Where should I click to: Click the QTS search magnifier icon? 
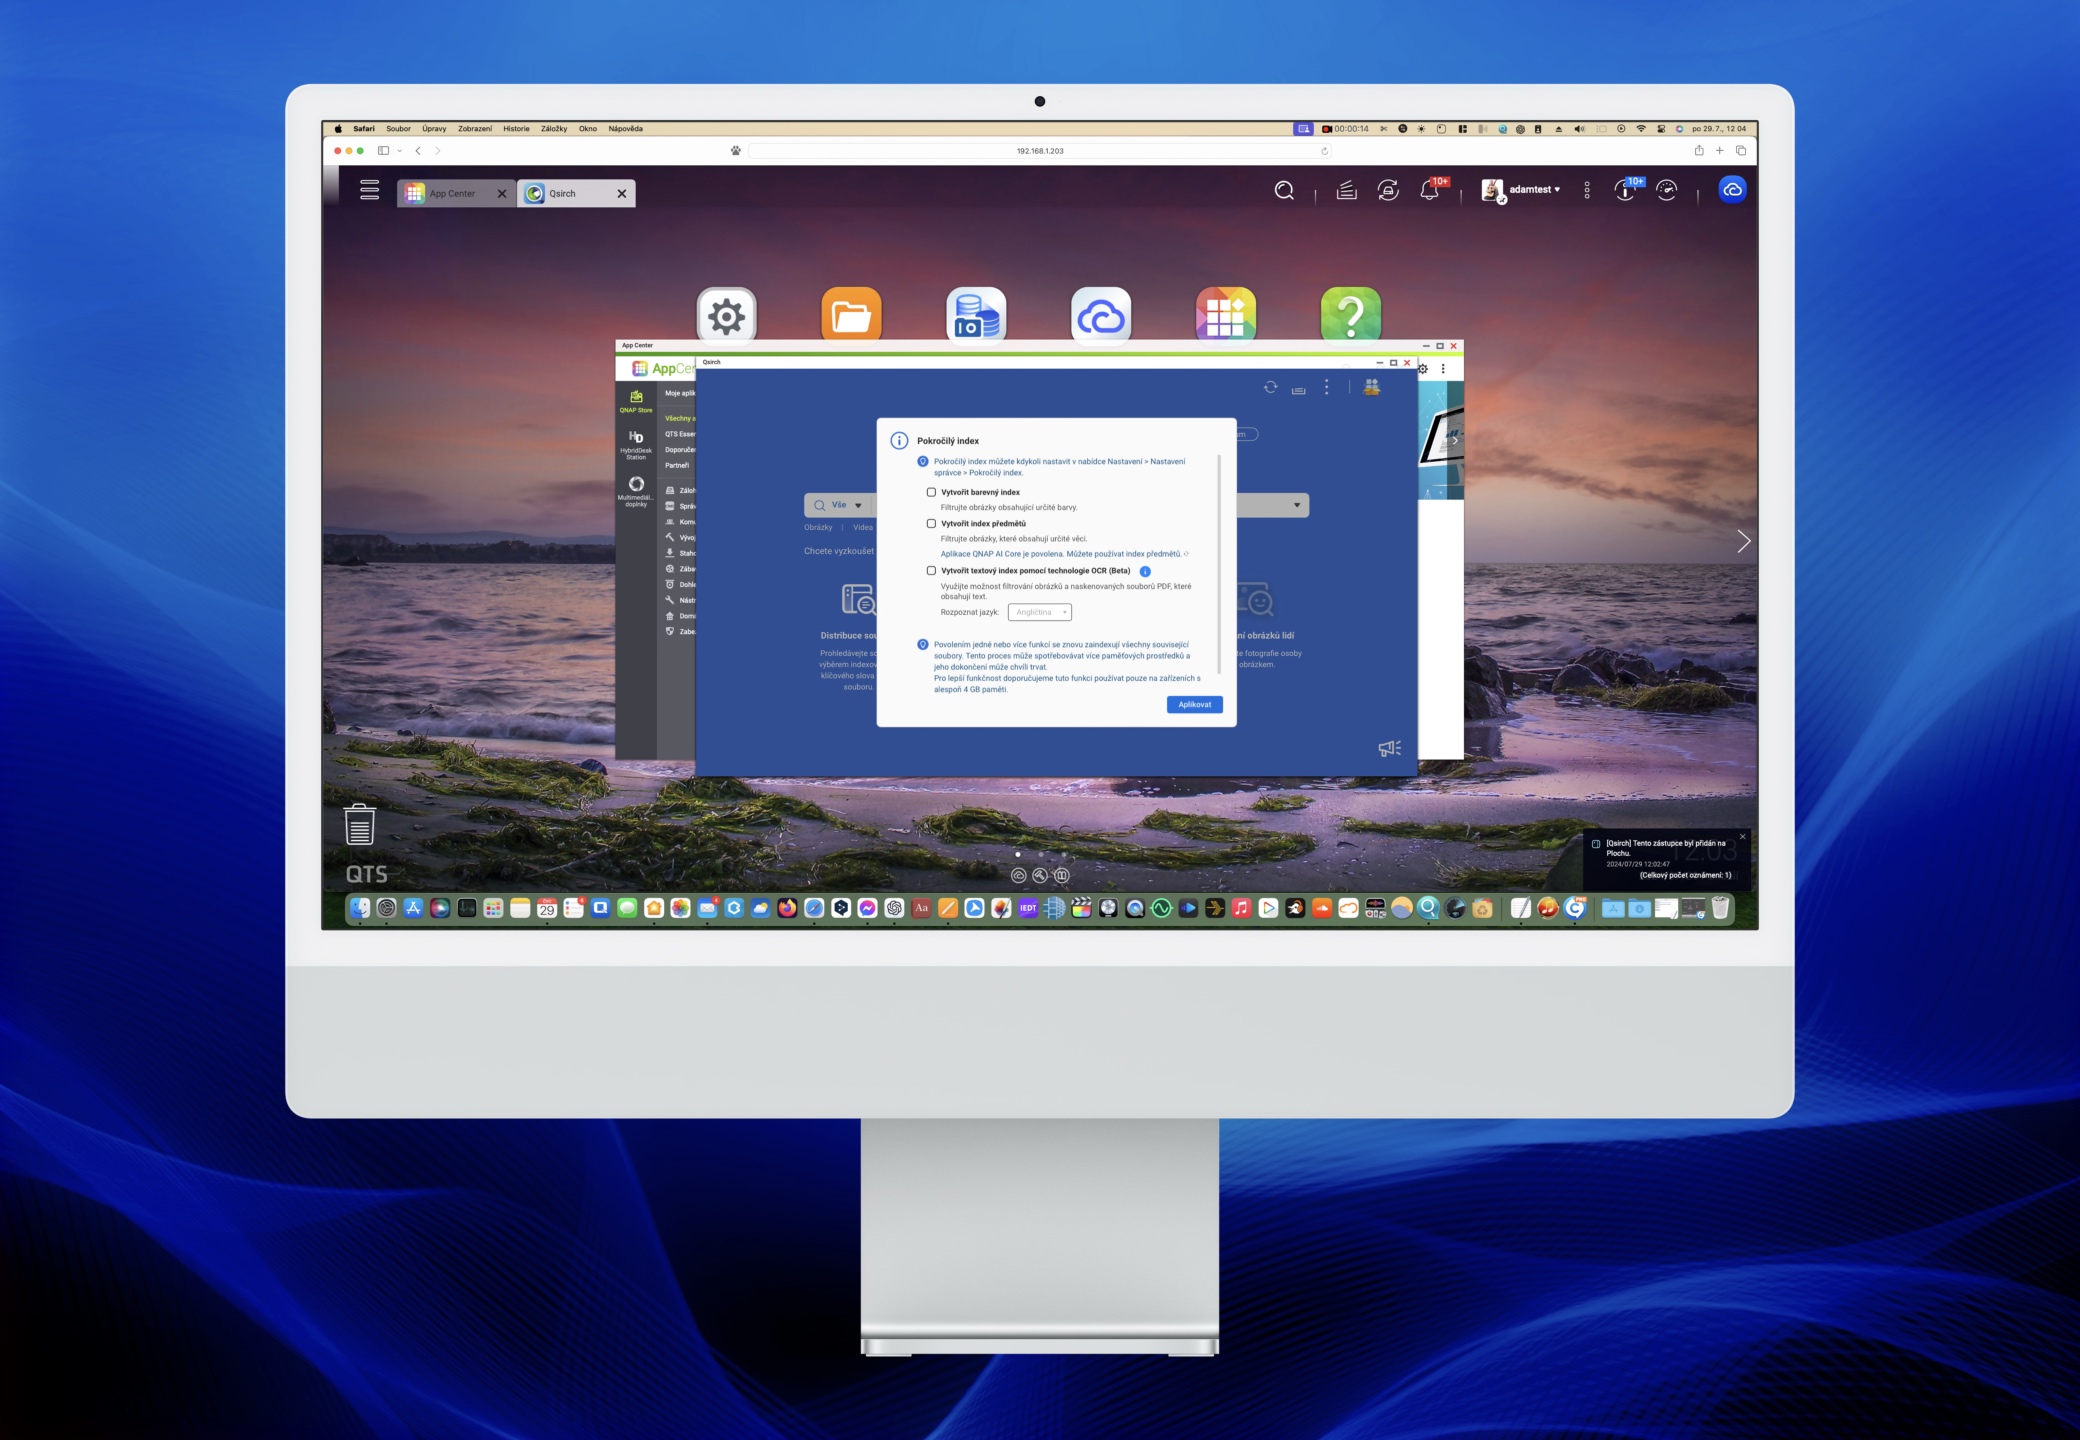coord(1284,190)
